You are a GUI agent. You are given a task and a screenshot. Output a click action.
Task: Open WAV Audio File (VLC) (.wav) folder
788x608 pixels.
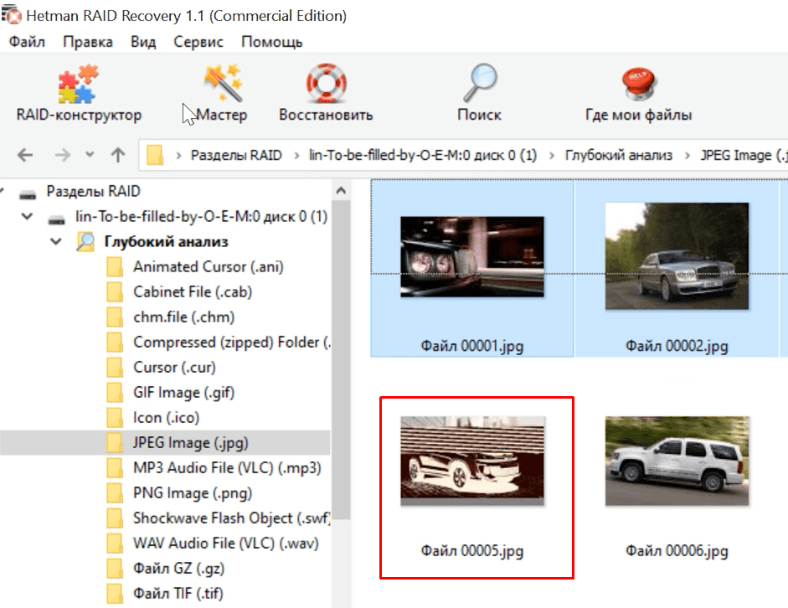226,543
